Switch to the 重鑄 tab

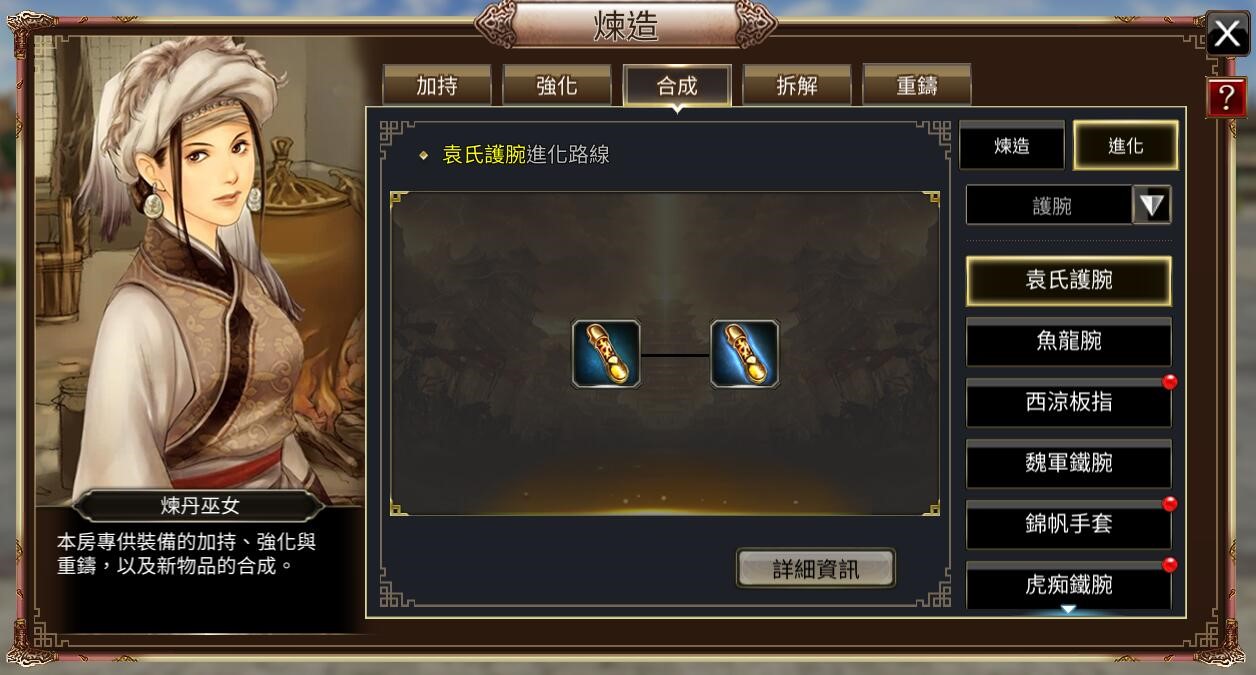click(917, 86)
